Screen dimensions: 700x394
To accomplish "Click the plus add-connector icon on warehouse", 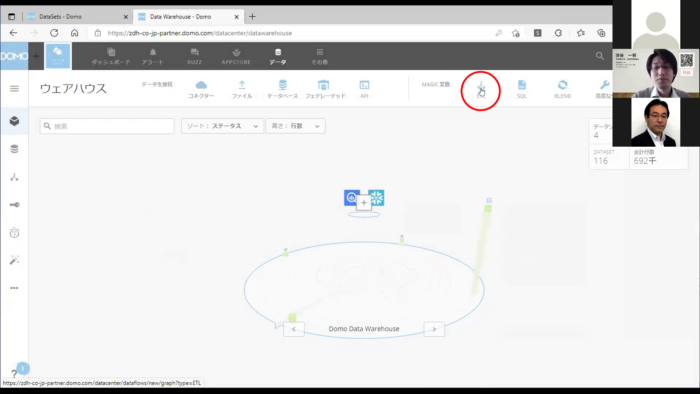I will (x=364, y=203).
